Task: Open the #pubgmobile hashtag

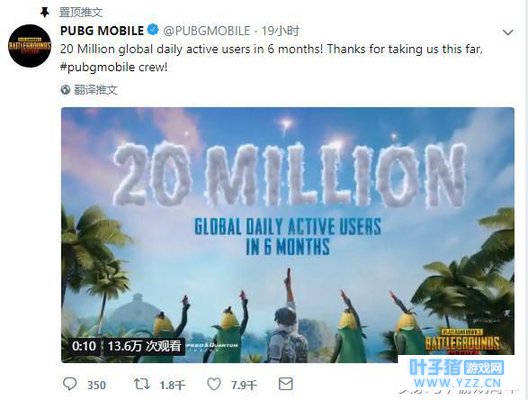Action: click(98, 67)
